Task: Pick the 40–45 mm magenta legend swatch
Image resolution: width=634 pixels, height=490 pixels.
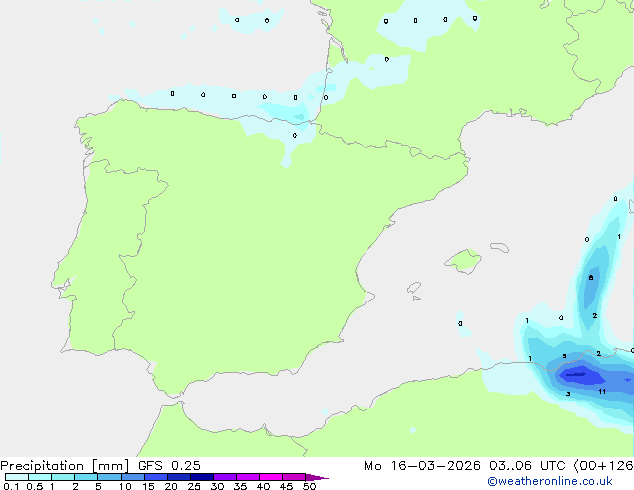Action: (271, 477)
